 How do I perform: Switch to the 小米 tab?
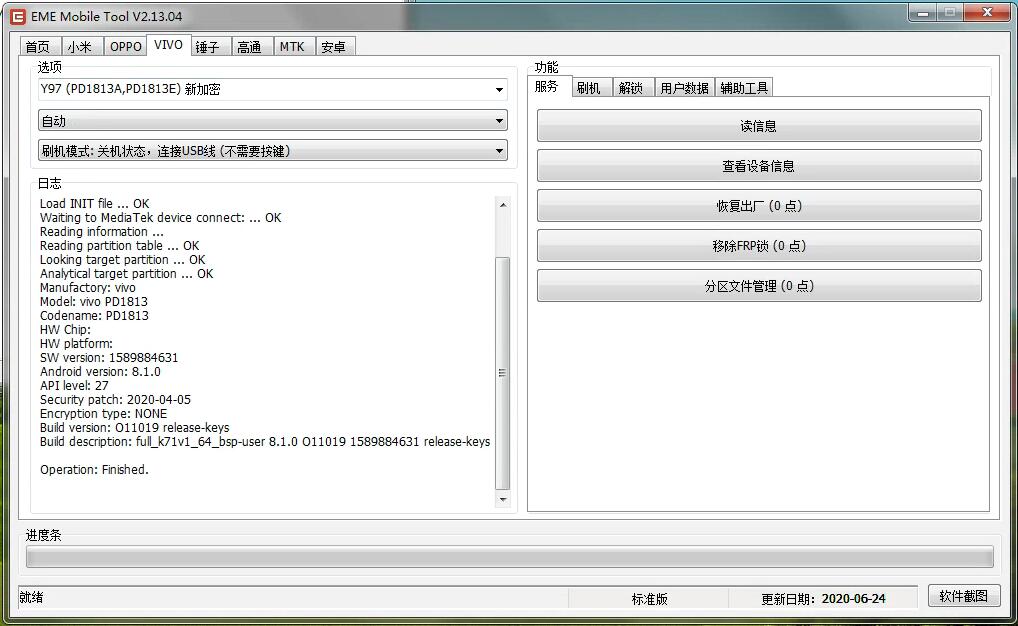81,47
